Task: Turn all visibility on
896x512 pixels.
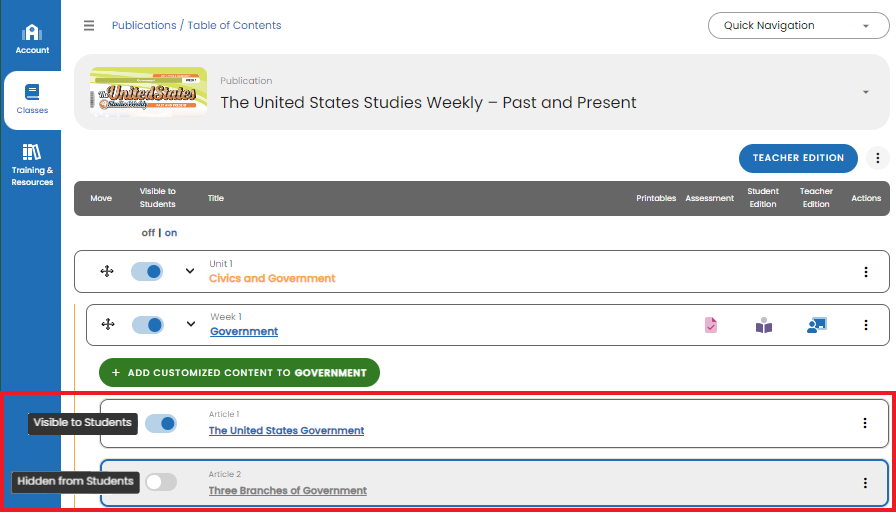Action: [x=171, y=233]
